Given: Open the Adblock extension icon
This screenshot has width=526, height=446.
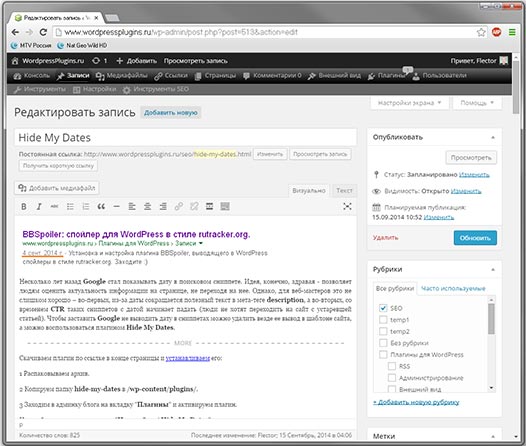Looking at the screenshot, I should click(496, 32).
